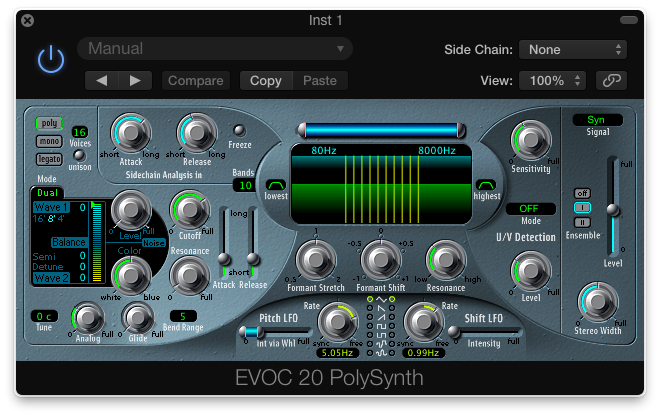
Task: Enable mono mode
Action: [49, 141]
